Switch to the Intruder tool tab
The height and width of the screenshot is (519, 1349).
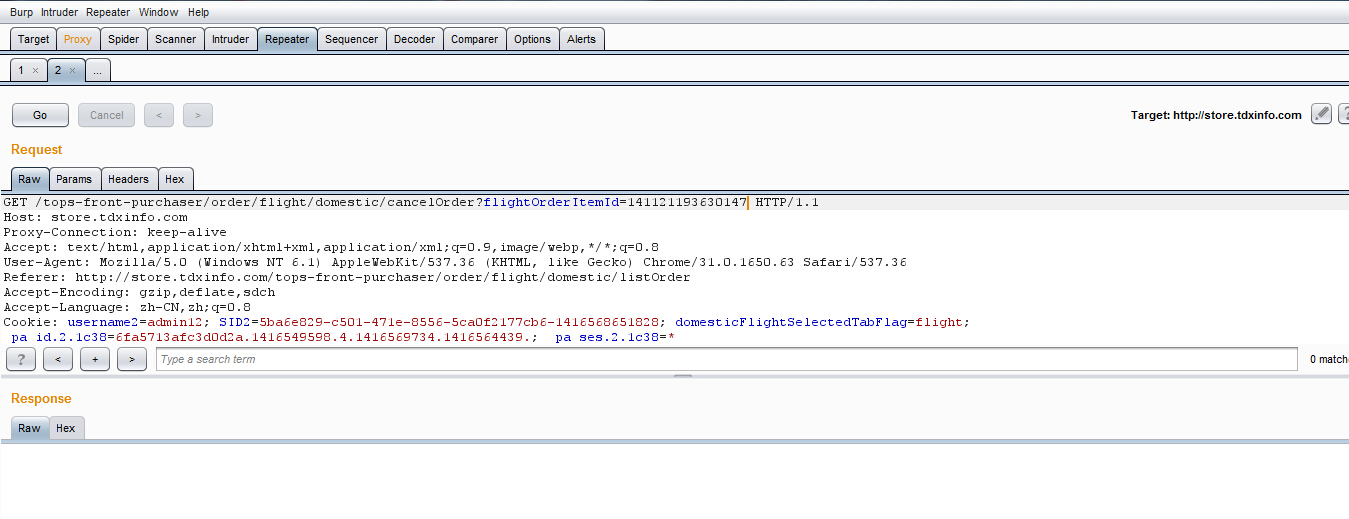(230, 39)
